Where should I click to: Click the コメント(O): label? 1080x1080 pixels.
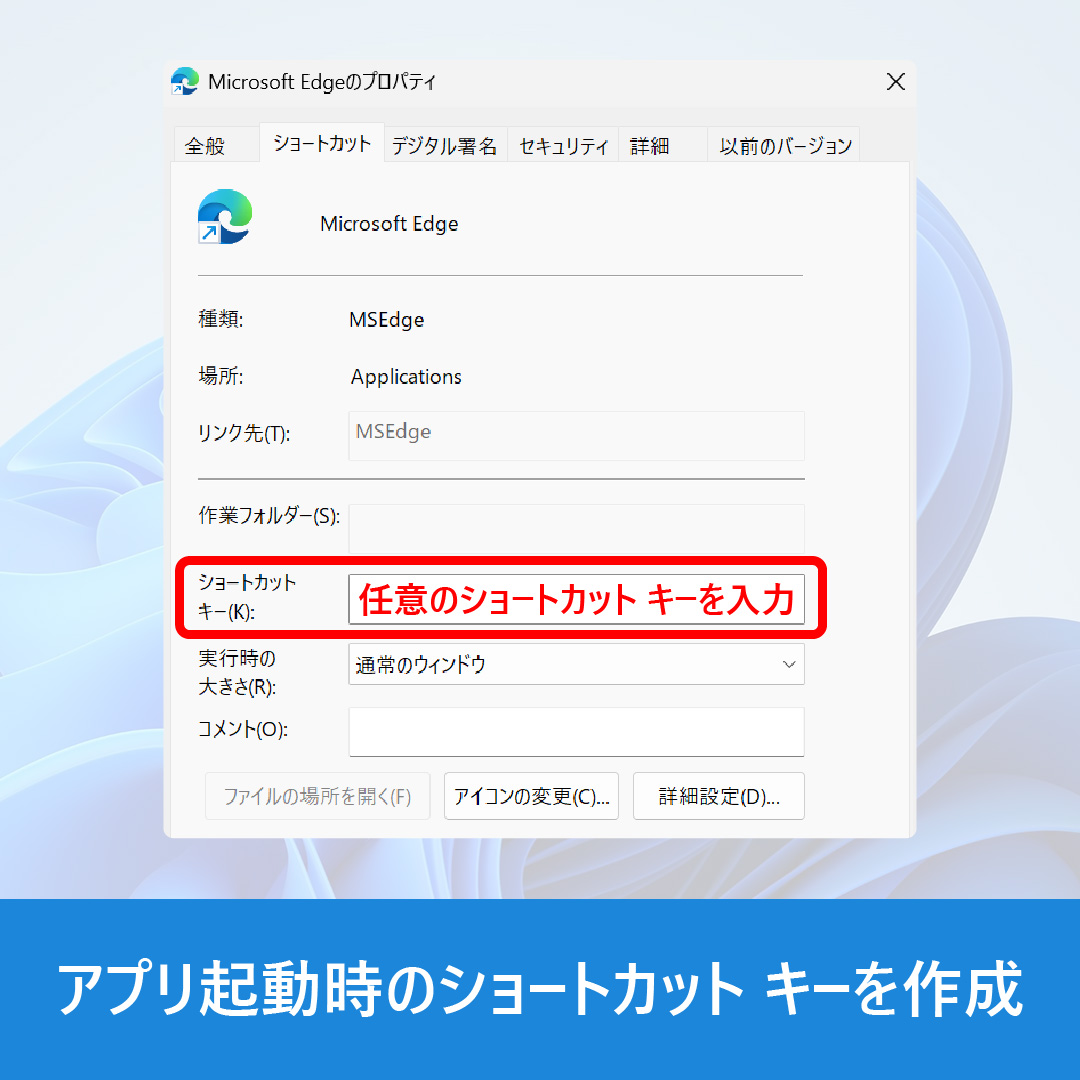click(242, 729)
